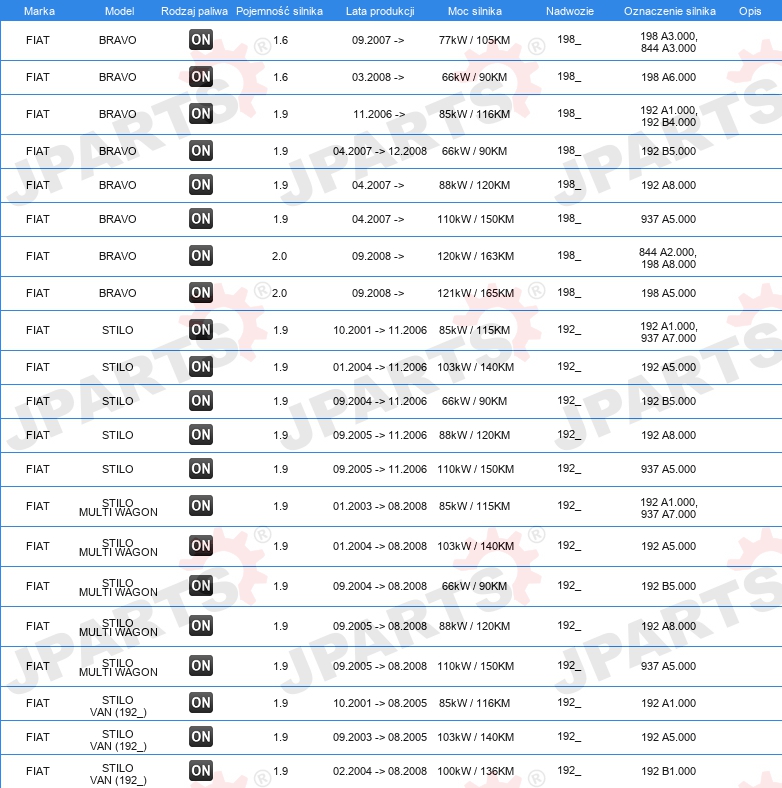Click the ON icon in the Bravo 88kW / 120KM row
782x788 pixels.
201,184
